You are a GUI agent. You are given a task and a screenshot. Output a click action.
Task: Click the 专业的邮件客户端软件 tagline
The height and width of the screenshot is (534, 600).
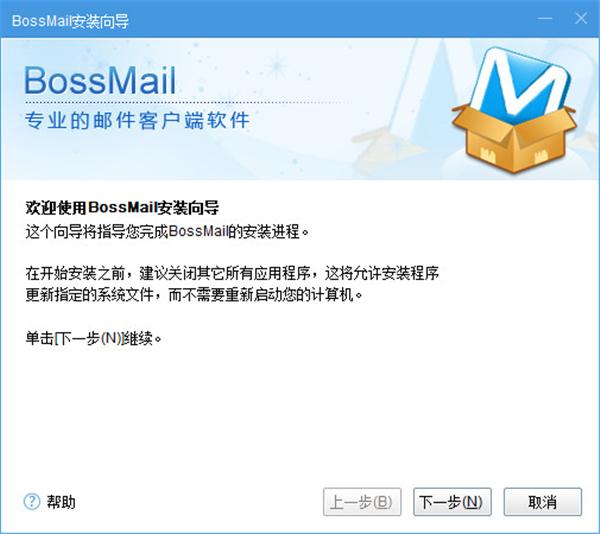pyautogui.click(x=137, y=120)
